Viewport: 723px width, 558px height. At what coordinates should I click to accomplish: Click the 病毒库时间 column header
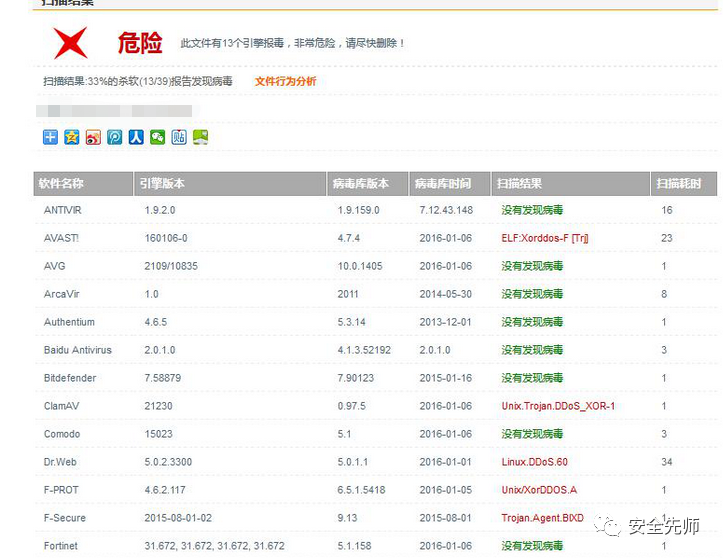click(450, 184)
